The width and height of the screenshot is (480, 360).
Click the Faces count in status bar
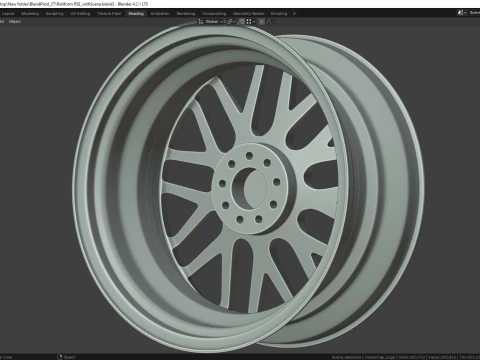coord(442,357)
